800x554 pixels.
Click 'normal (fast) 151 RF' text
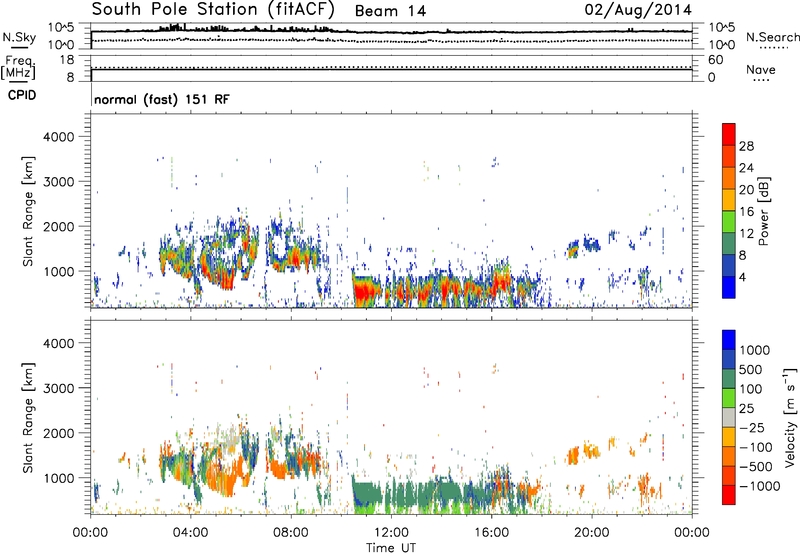(x=162, y=99)
